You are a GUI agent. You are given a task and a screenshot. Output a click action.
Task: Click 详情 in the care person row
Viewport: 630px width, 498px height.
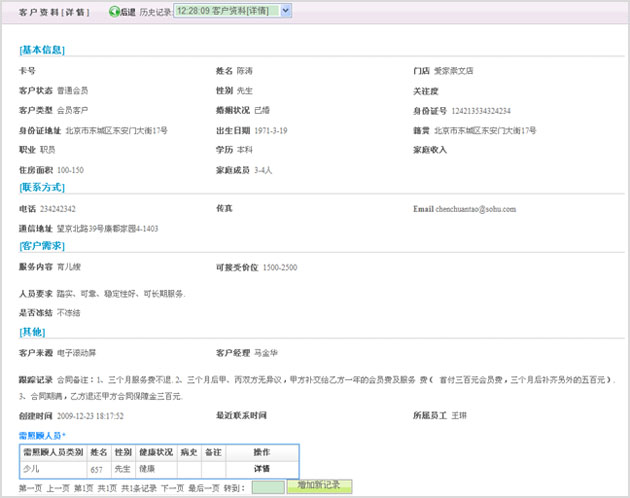pyautogui.click(x=262, y=468)
